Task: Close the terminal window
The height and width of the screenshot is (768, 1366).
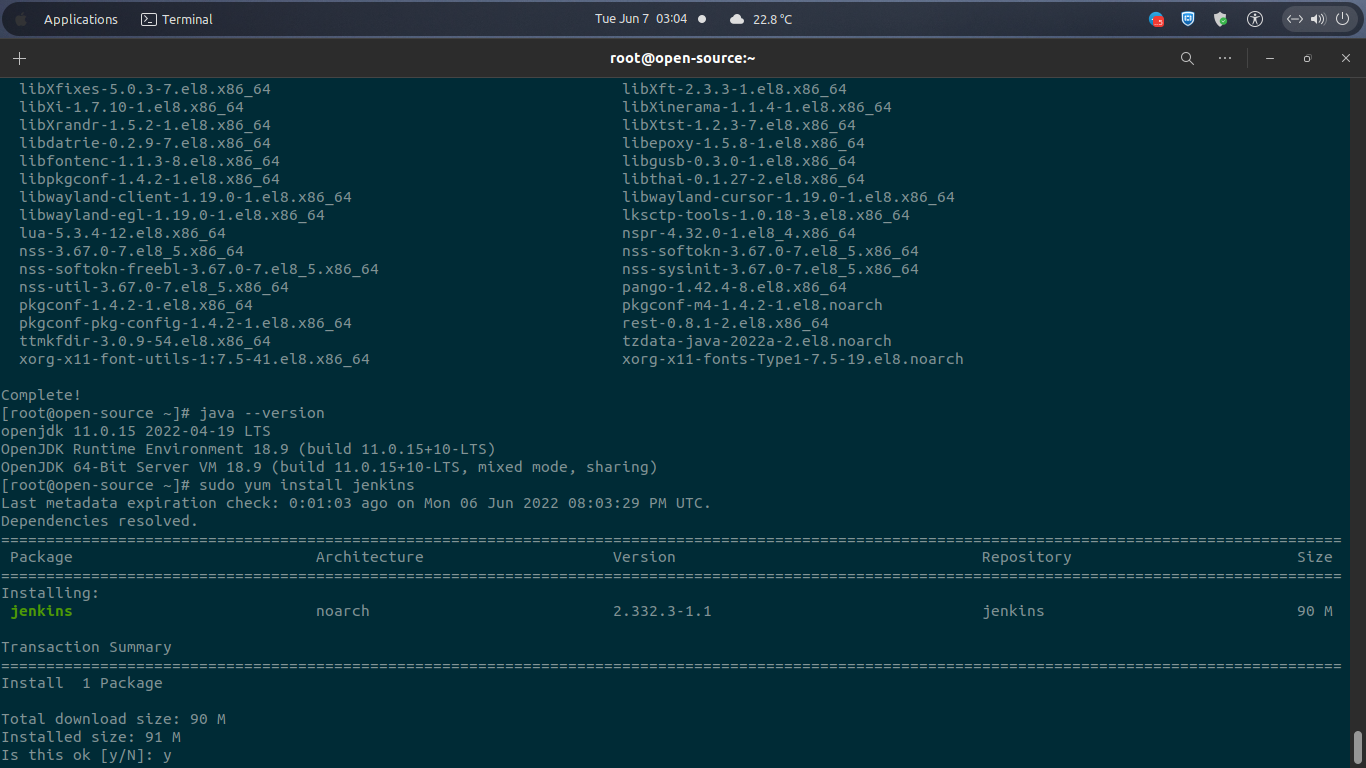Action: [1346, 59]
